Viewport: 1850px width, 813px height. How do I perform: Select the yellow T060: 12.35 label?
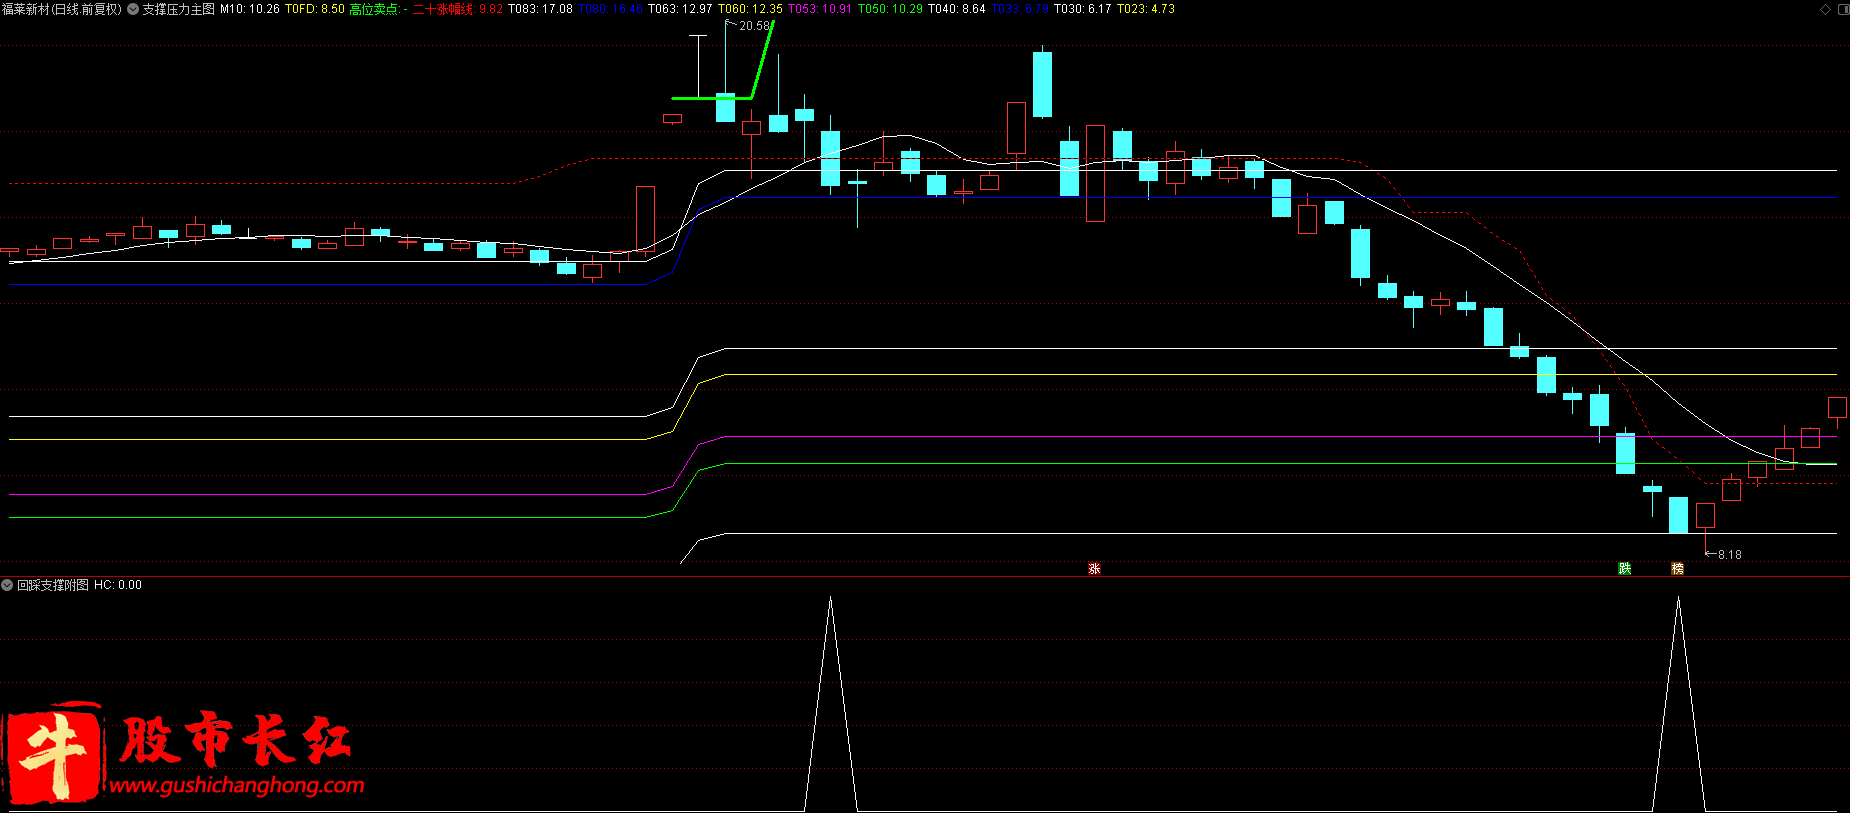[x=750, y=9]
